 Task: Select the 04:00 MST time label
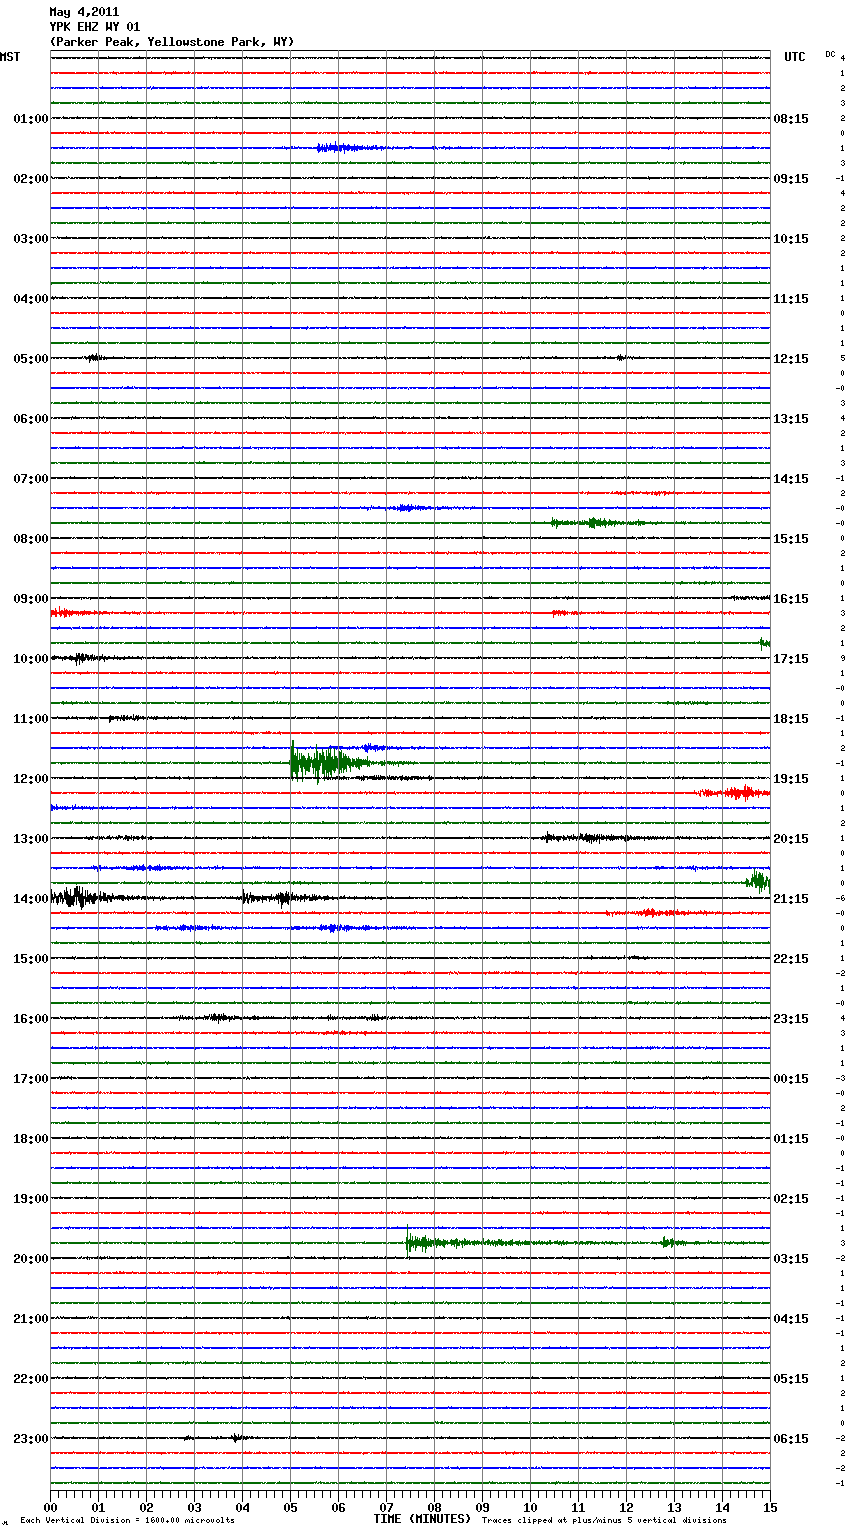coord(30,298)
